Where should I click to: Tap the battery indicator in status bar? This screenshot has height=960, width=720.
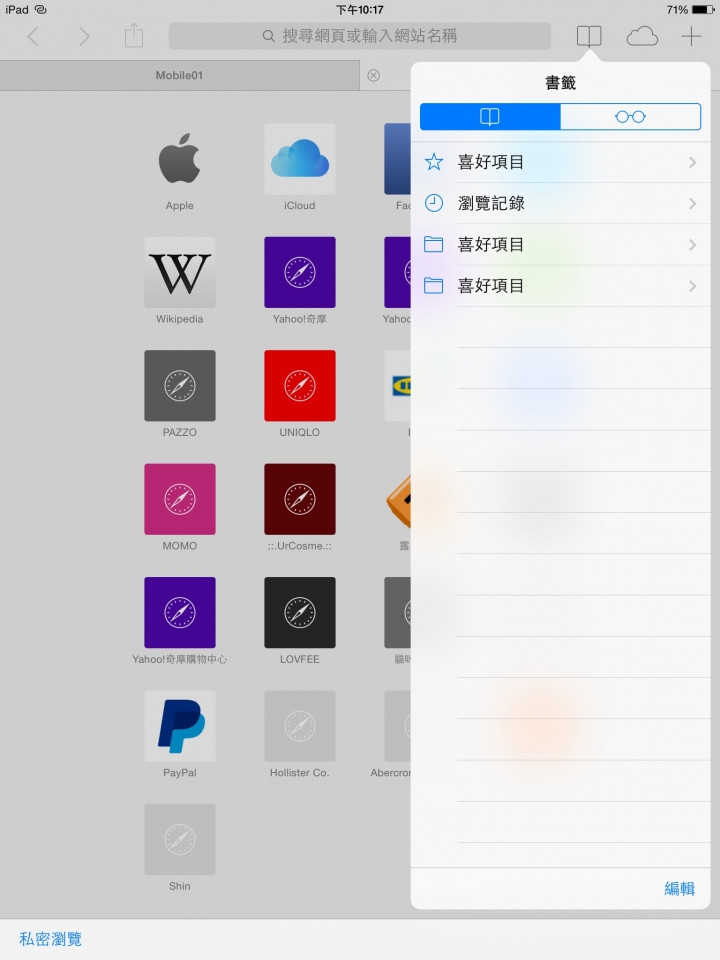[x=703, y=10]
